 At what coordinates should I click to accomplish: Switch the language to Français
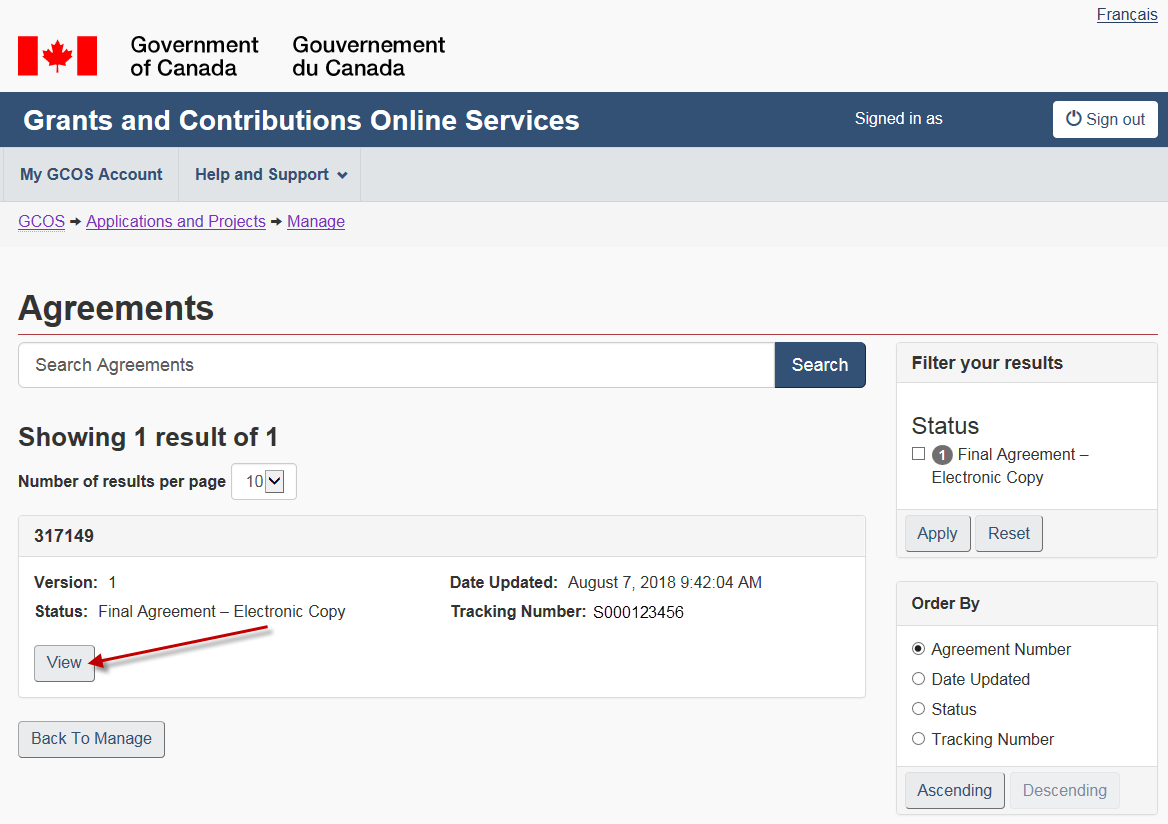[x=1126, y=15]
